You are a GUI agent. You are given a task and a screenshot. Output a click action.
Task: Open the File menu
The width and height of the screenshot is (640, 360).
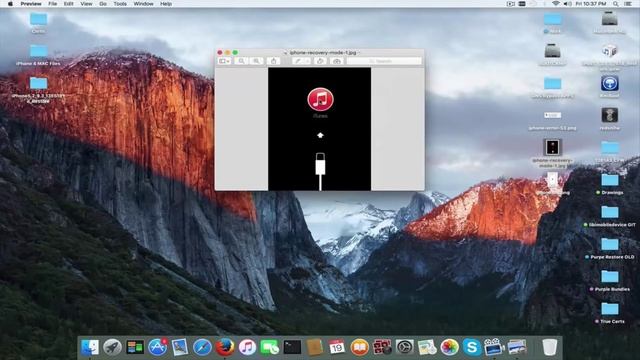click(53, 4)
